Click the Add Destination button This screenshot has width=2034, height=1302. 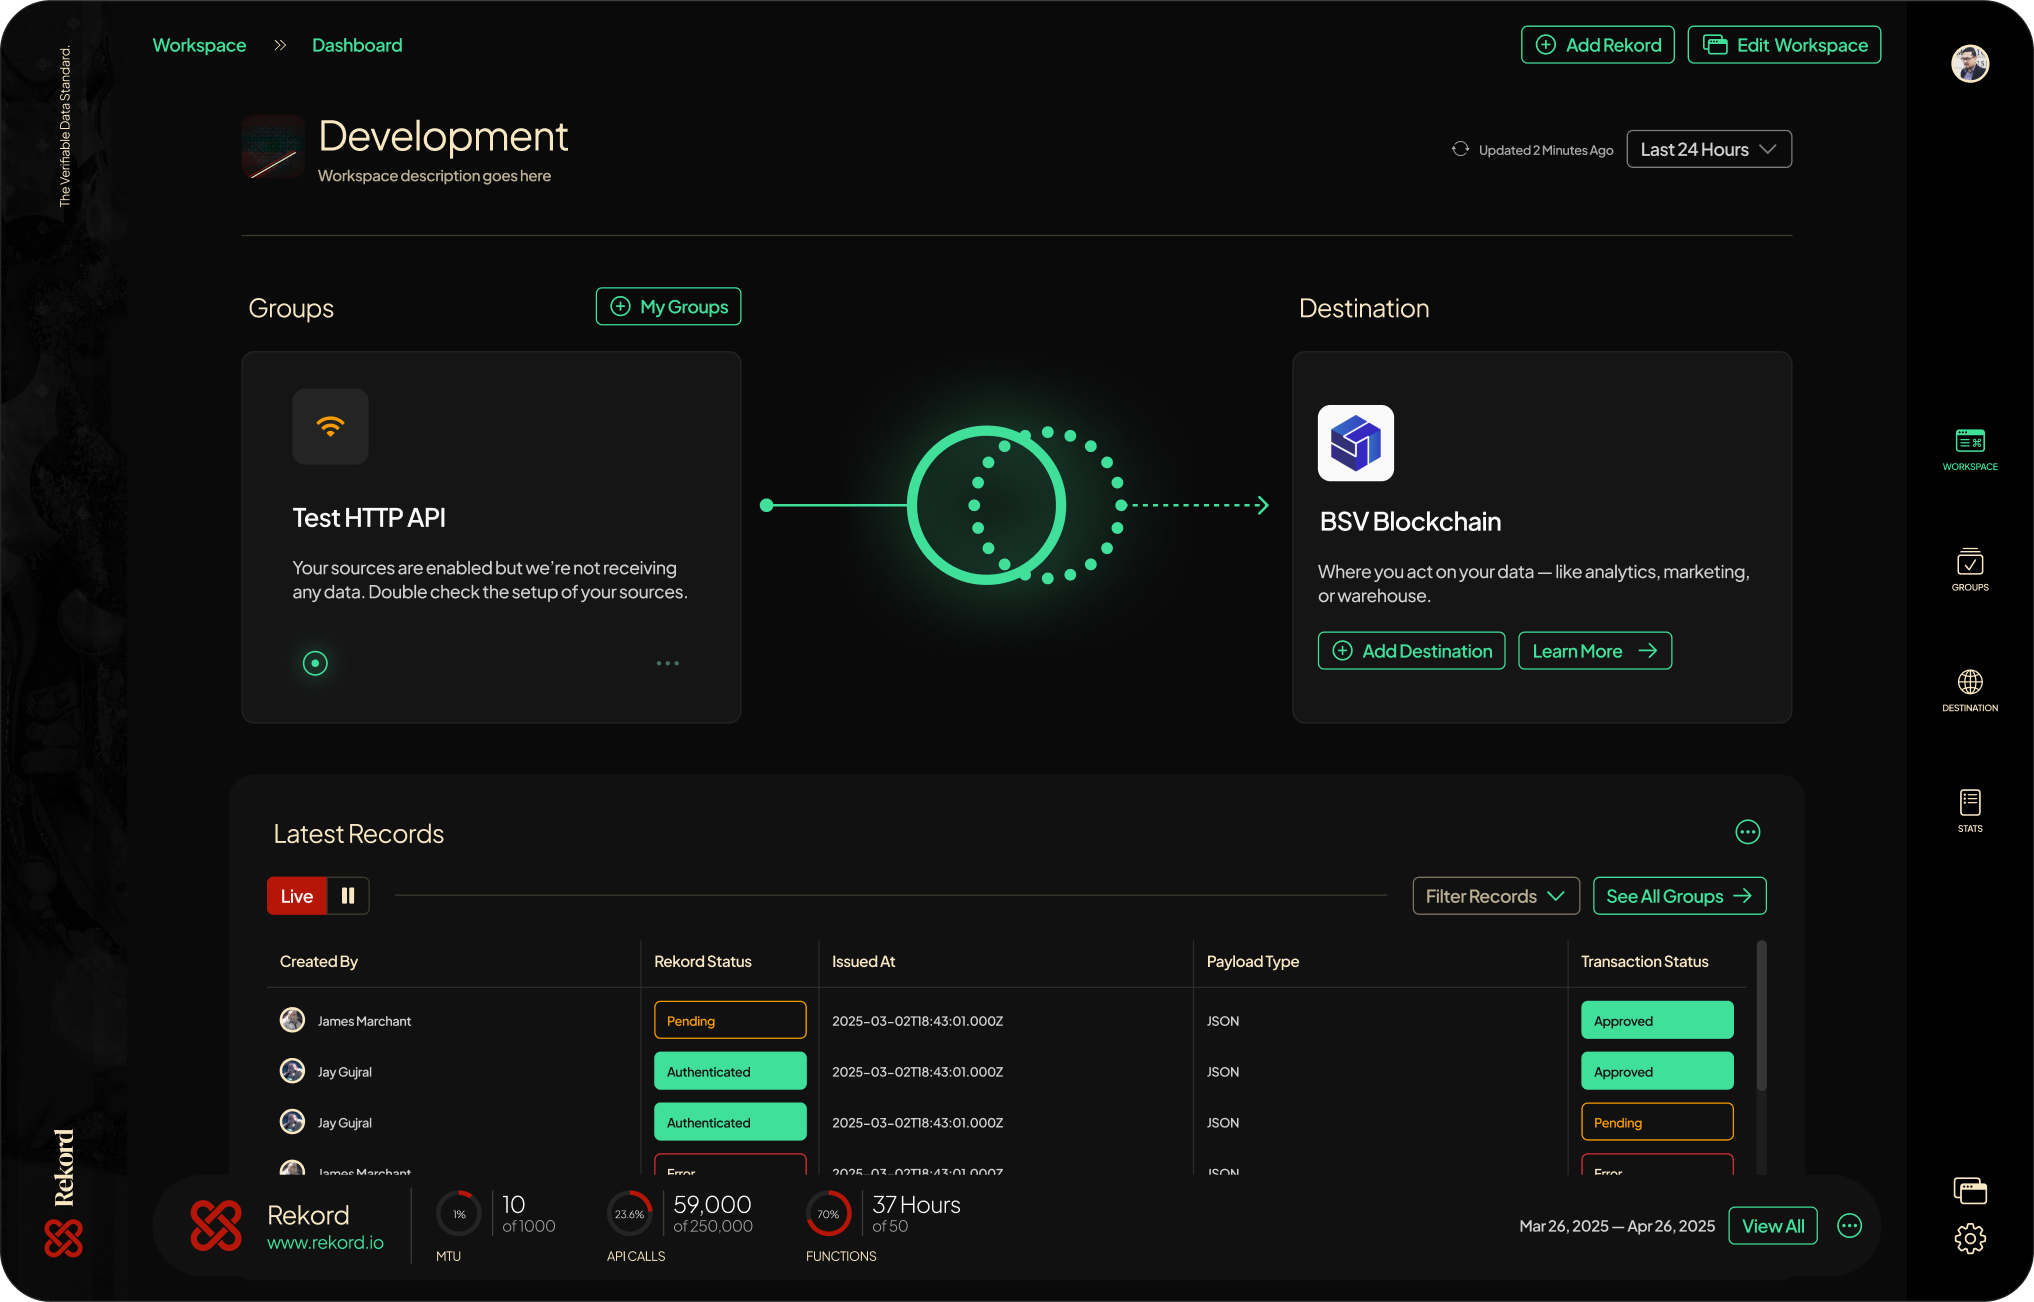pos(1411,651)
